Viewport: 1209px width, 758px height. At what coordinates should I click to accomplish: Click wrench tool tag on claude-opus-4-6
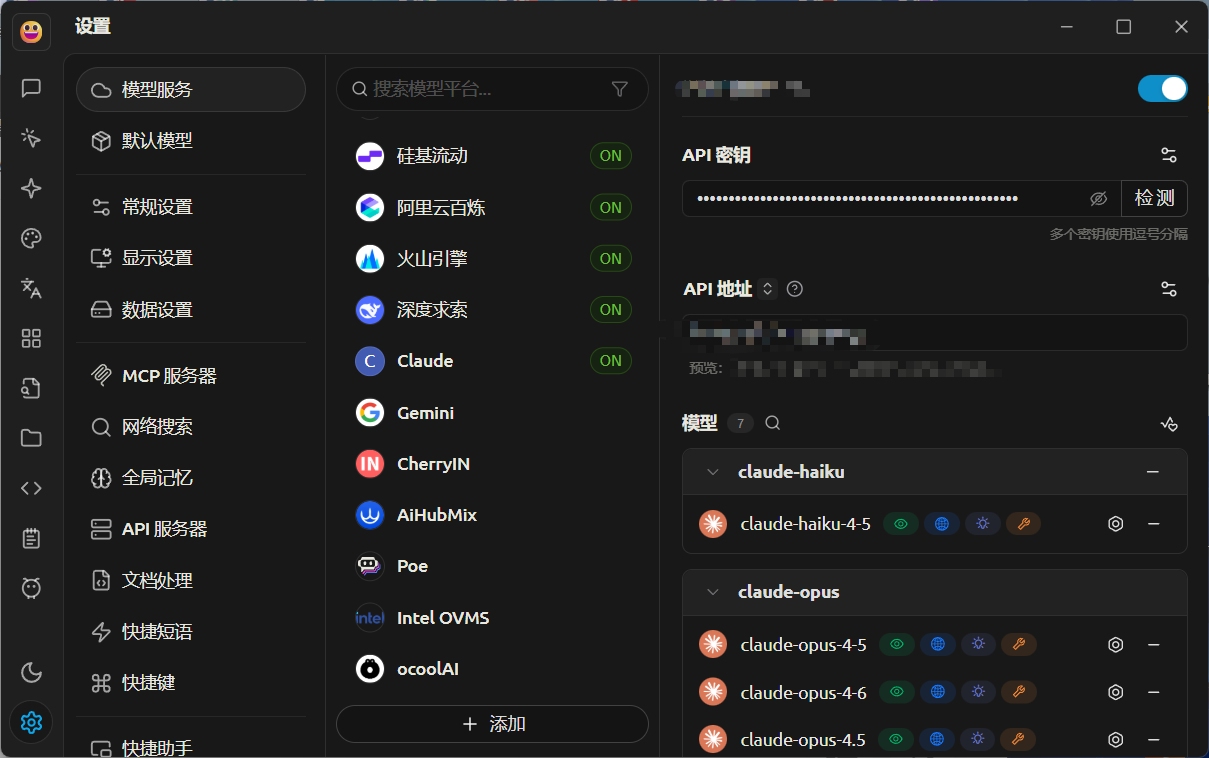[x=1019, y=692]
